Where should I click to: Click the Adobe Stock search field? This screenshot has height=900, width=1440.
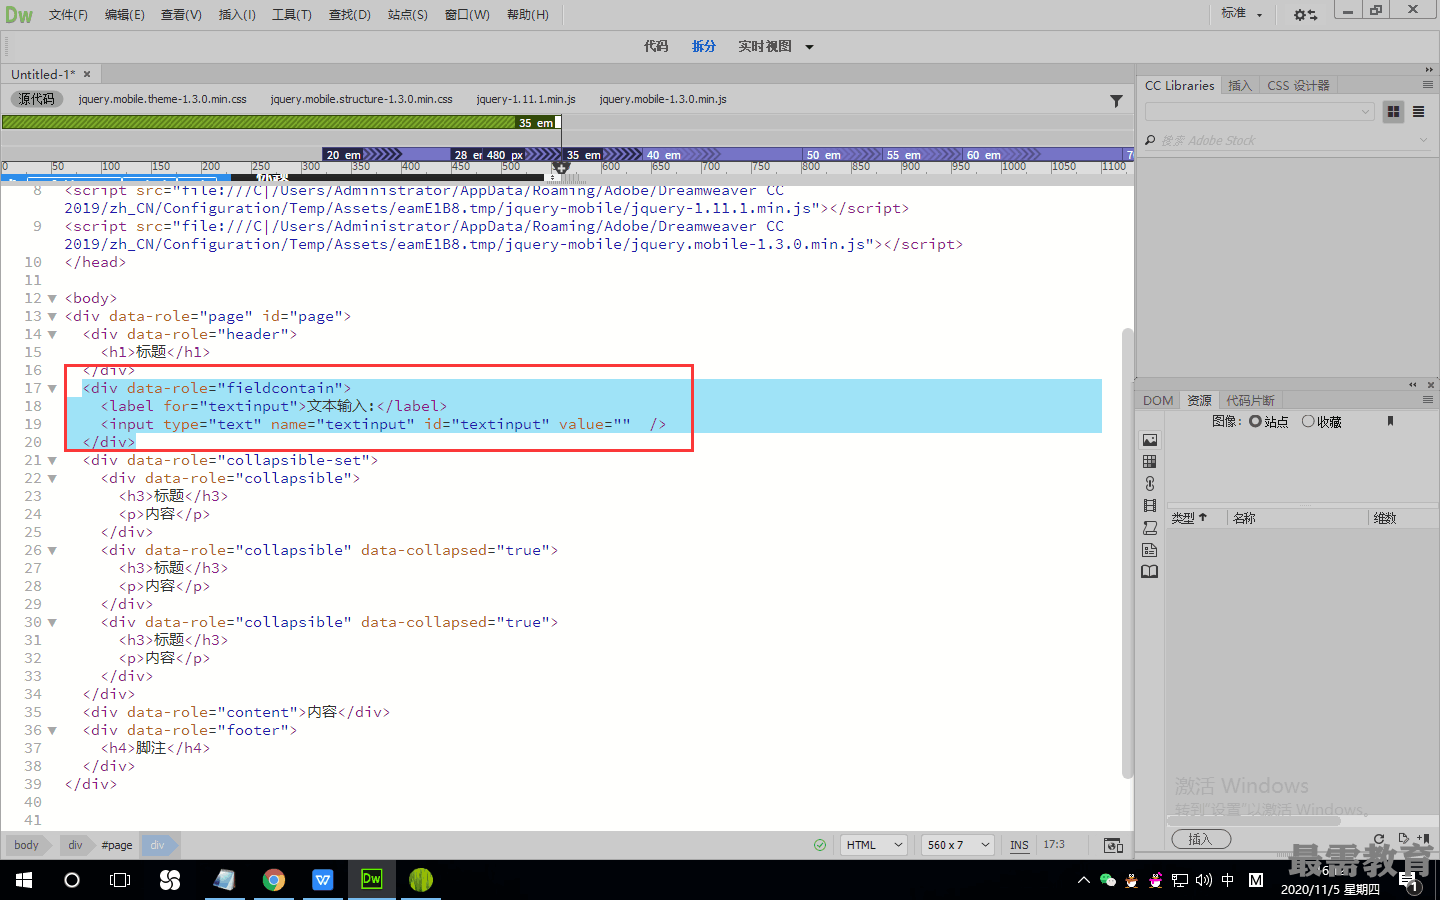click(x=1286, y=140)
